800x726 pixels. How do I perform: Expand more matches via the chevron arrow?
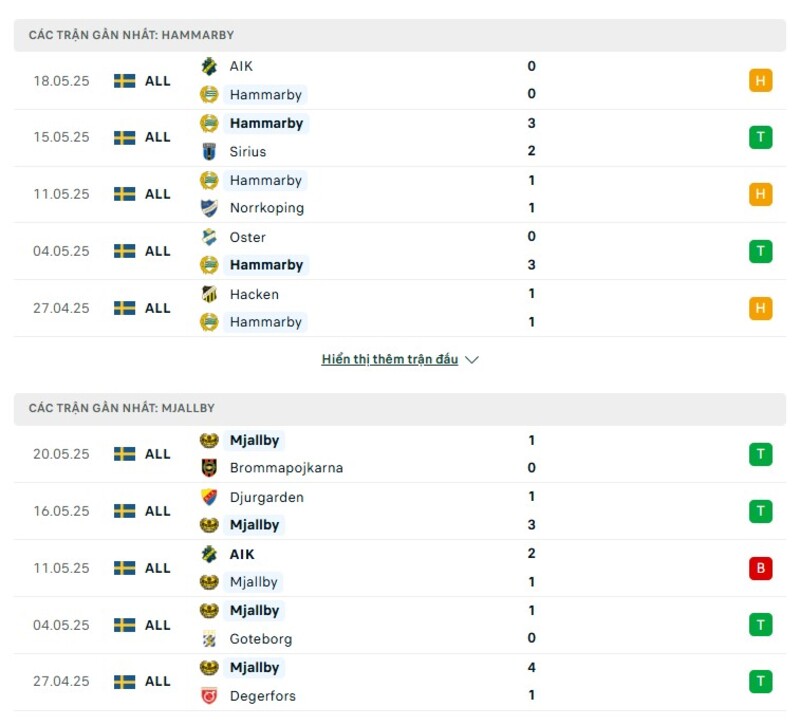(x=470, y=359)
